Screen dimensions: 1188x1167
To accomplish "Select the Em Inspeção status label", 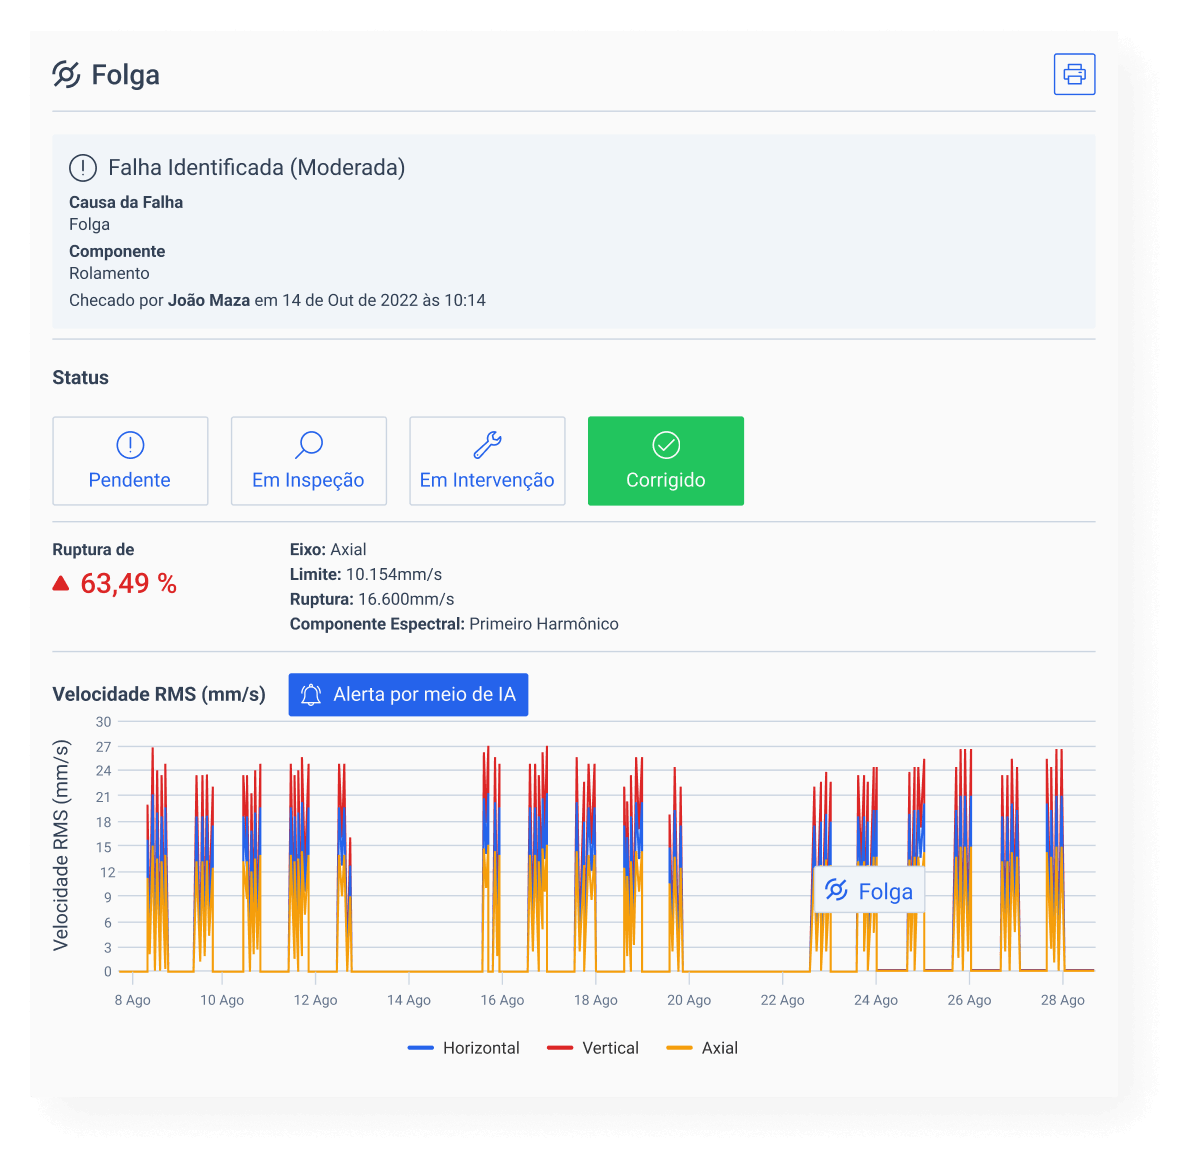I will [308, 480].
